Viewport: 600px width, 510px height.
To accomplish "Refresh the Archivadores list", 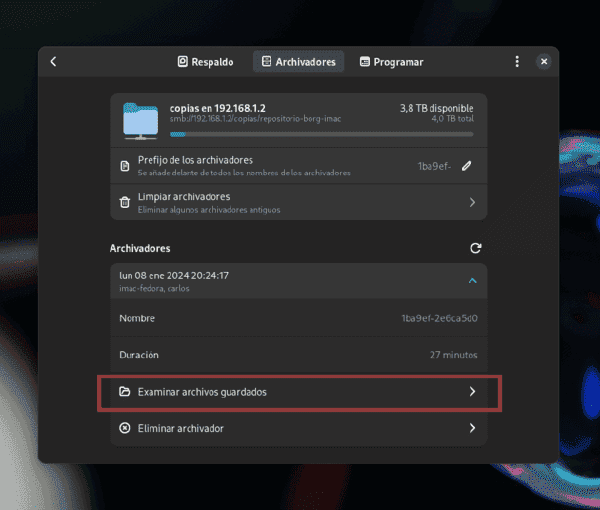I will 475,248.
